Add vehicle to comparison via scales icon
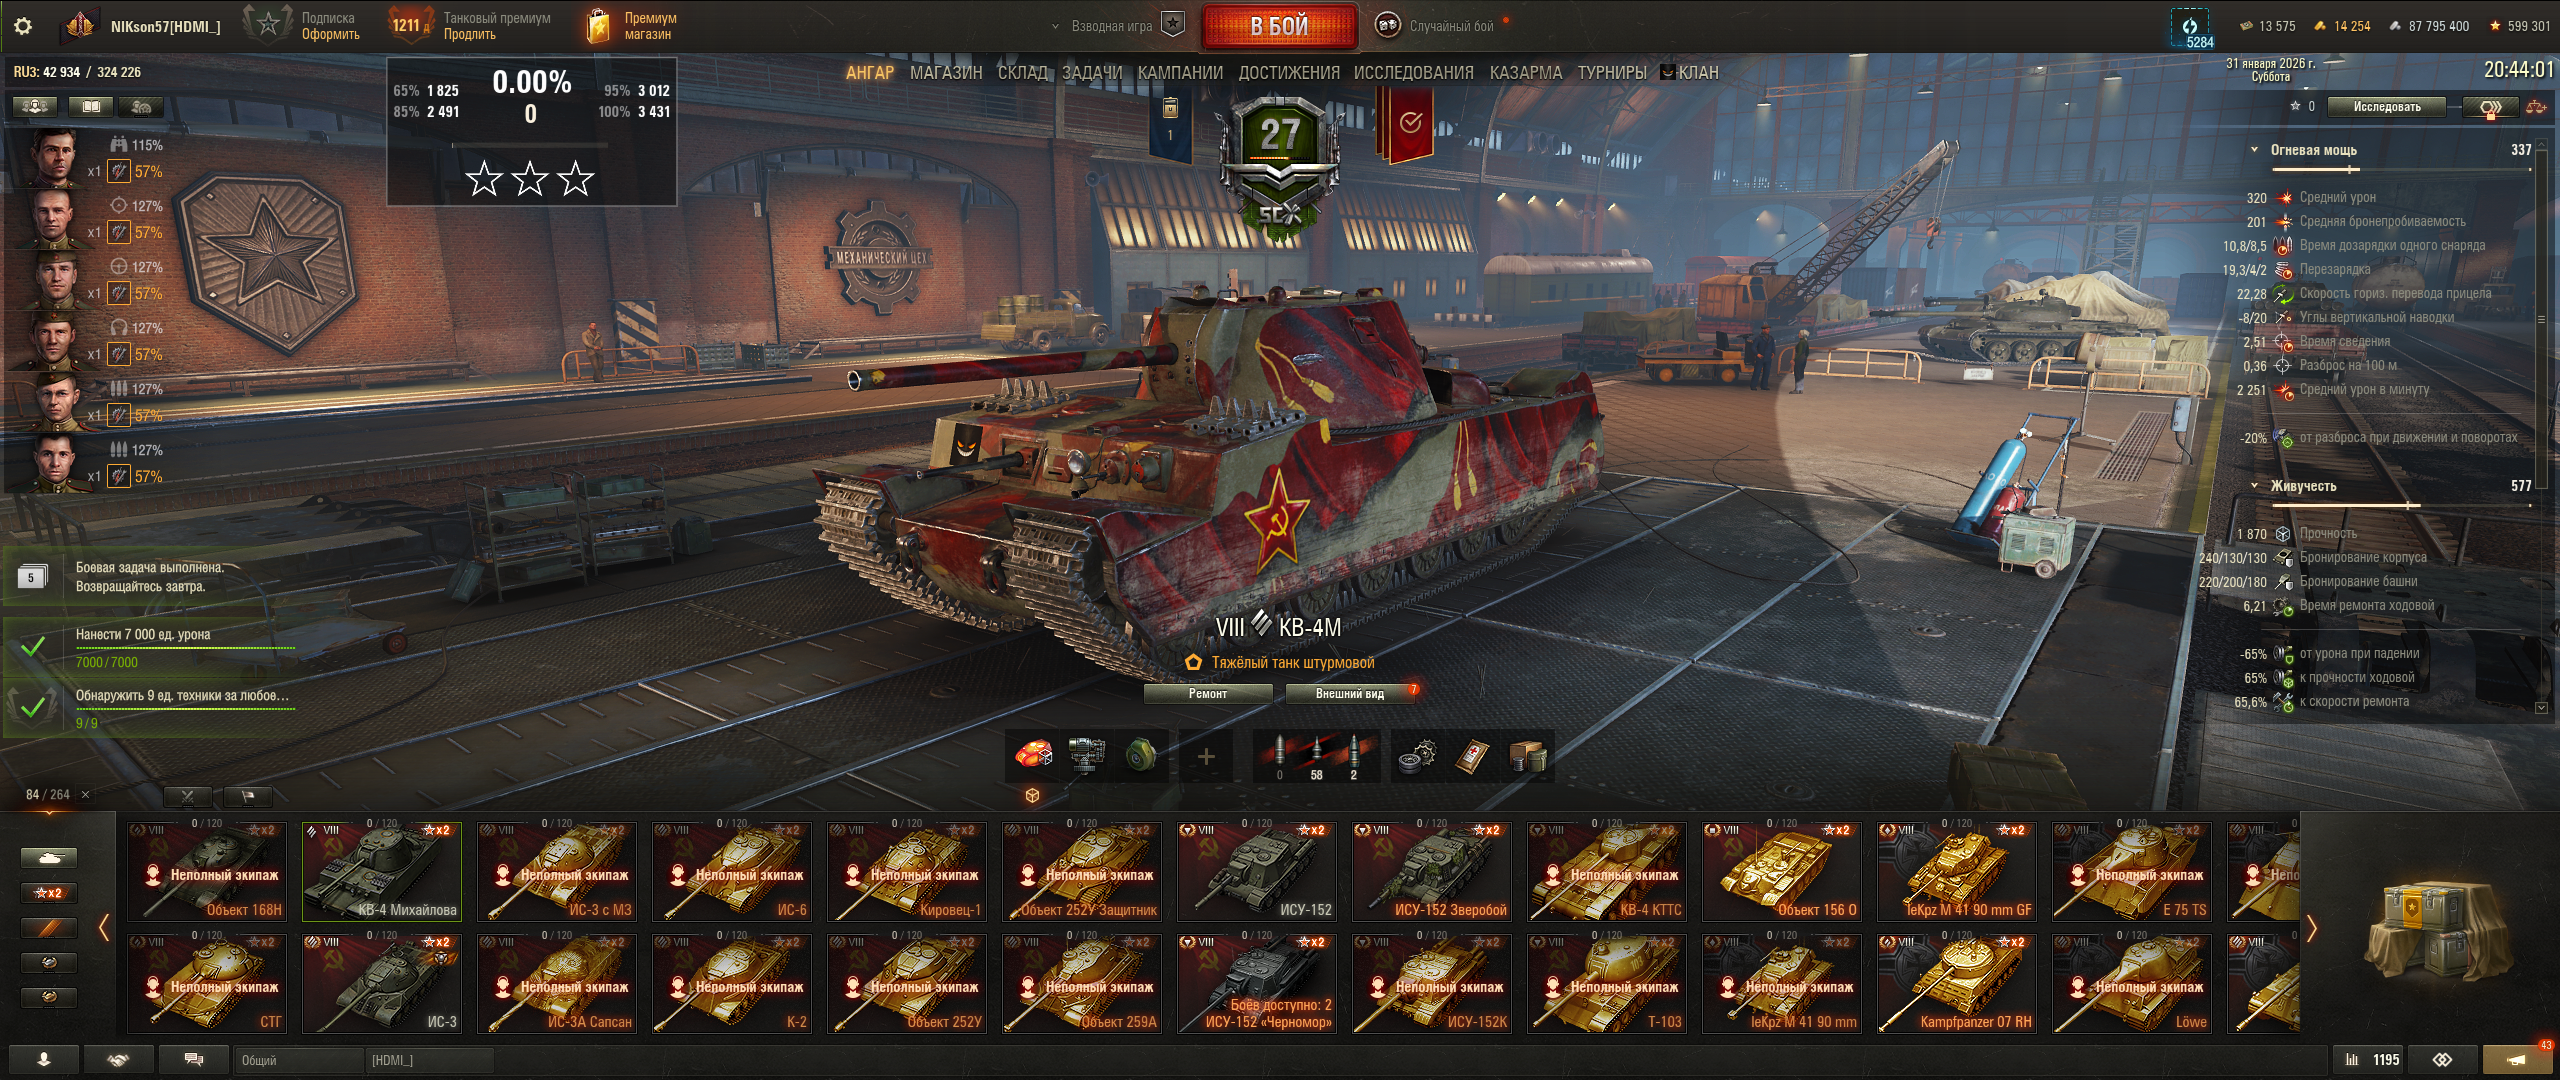Image resolution: width=2560 pixels, height=1080 pixels. [2535, 106]
